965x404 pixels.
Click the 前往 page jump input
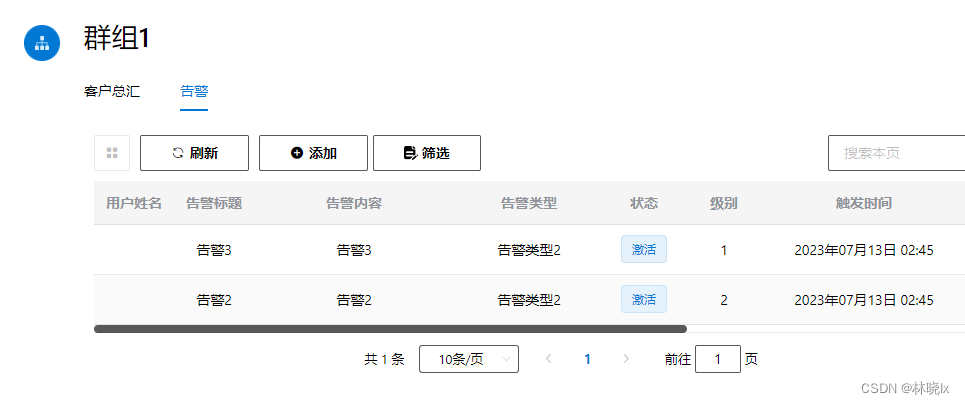(717, 359)
